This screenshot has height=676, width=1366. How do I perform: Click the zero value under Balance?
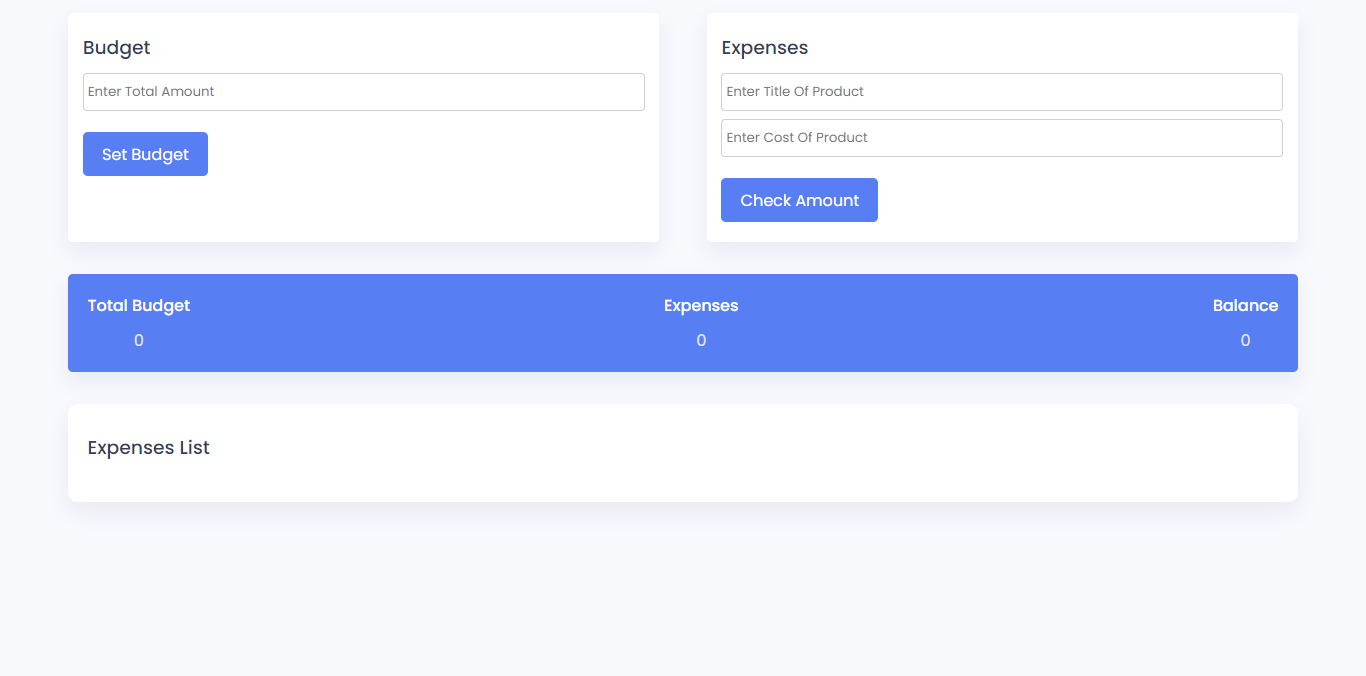[x=1245, y=341]
